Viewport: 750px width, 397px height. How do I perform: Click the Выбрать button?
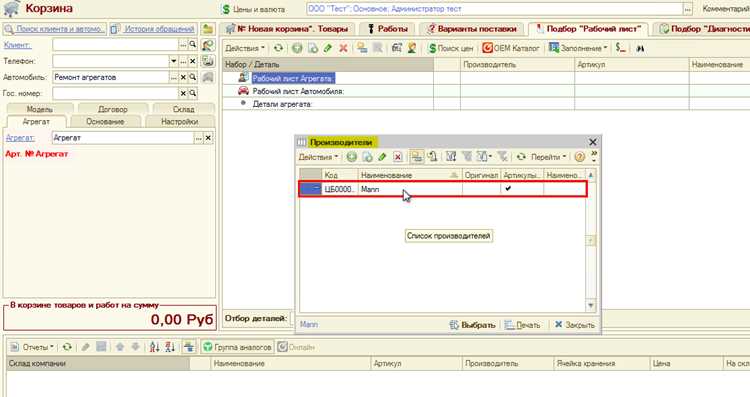[x=473, y=325]
